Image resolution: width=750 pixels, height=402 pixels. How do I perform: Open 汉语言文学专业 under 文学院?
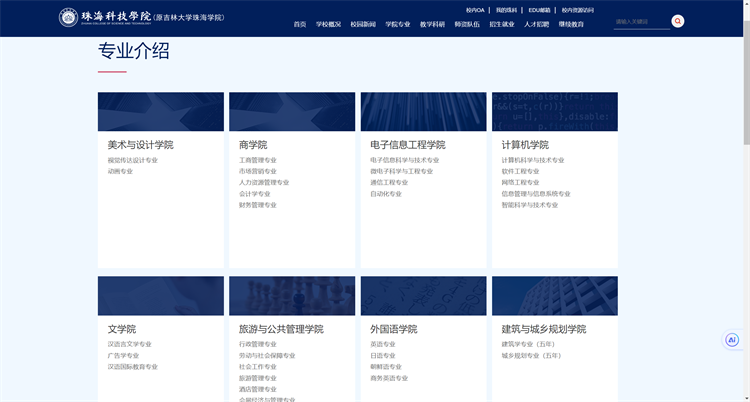click(130, 344)
